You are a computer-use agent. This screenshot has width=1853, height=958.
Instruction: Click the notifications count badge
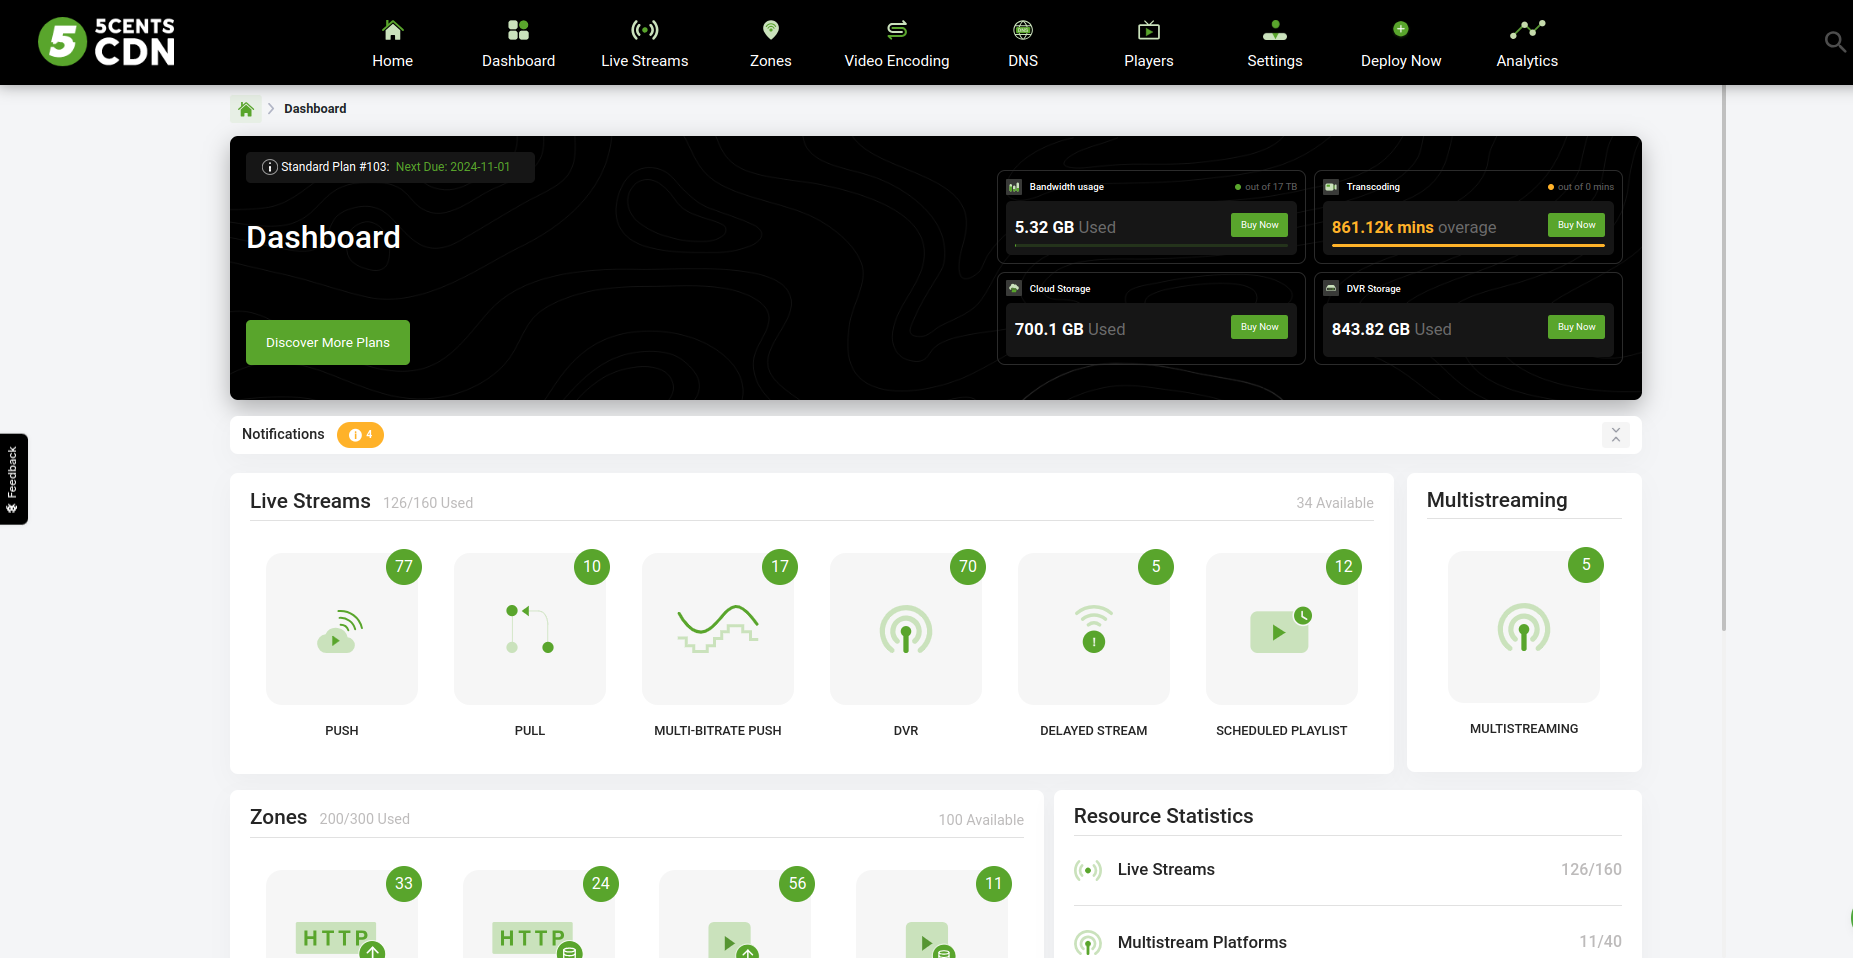click(360, 435)
